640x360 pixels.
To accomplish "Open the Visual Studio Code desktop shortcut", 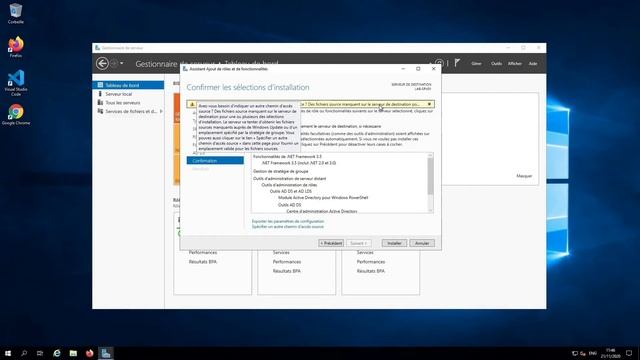I will [x=16, y=83].
